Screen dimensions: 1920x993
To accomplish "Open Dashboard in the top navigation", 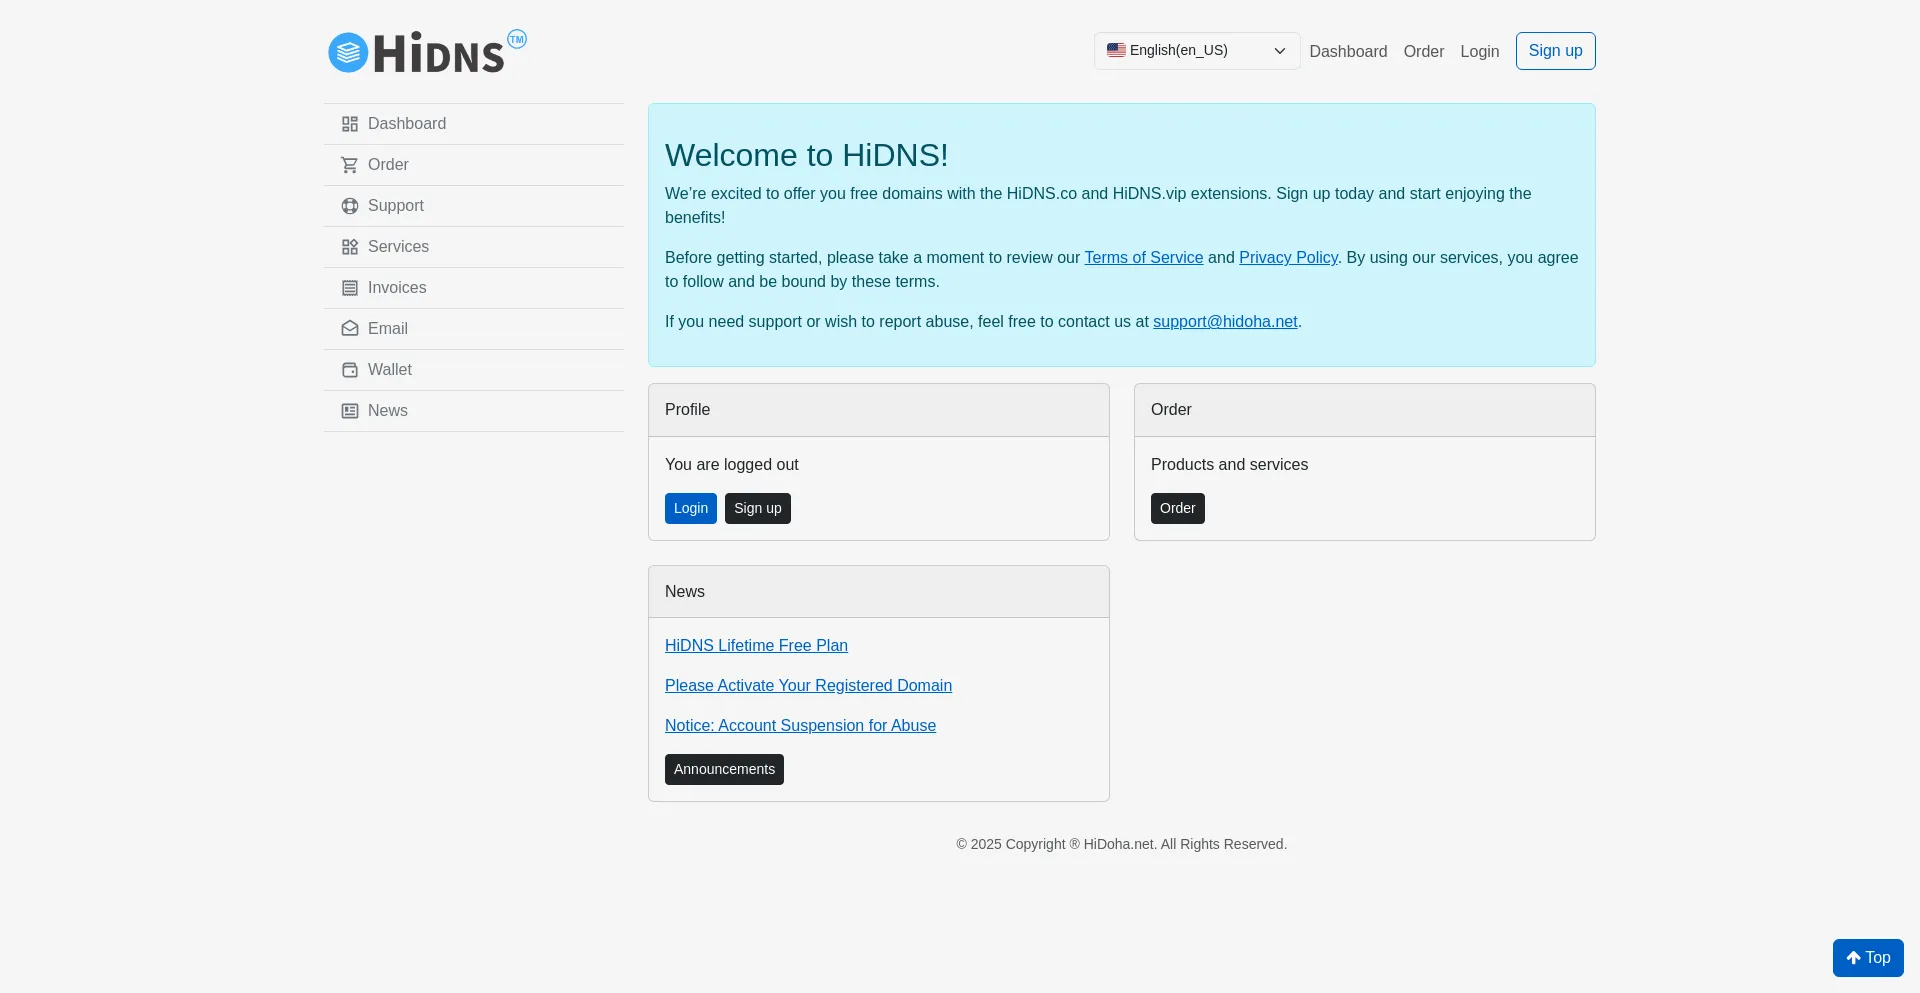I will pos(1348,52).
